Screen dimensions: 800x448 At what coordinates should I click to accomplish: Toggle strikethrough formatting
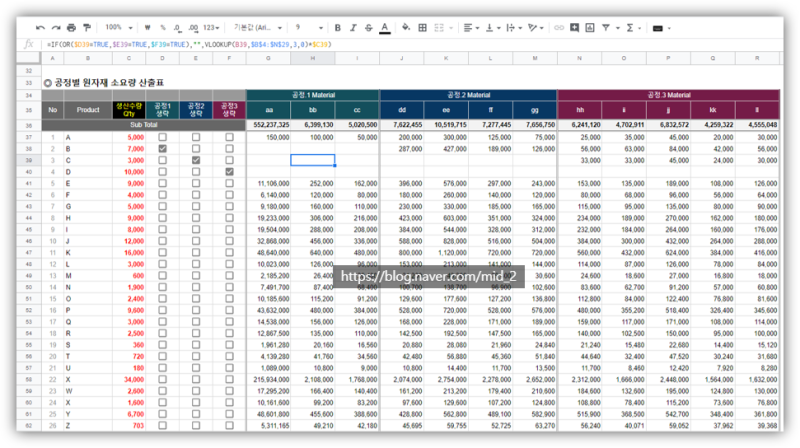[368, 28]
